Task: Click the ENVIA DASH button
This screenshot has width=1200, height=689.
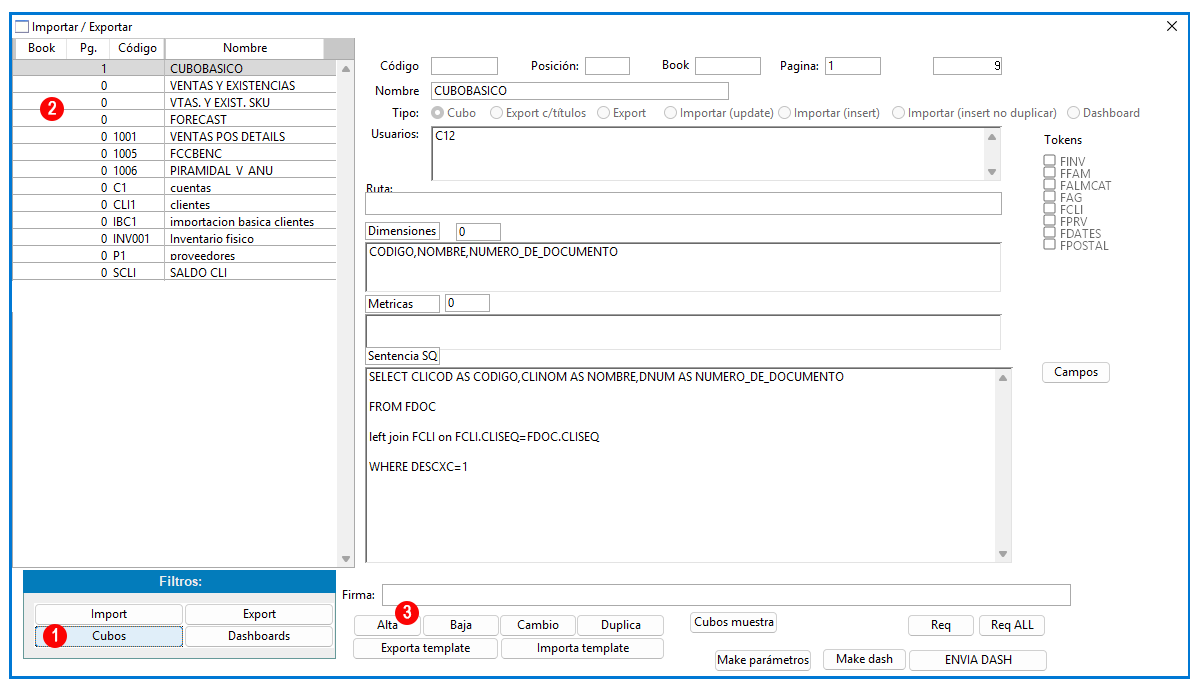Action: (978, 660)
